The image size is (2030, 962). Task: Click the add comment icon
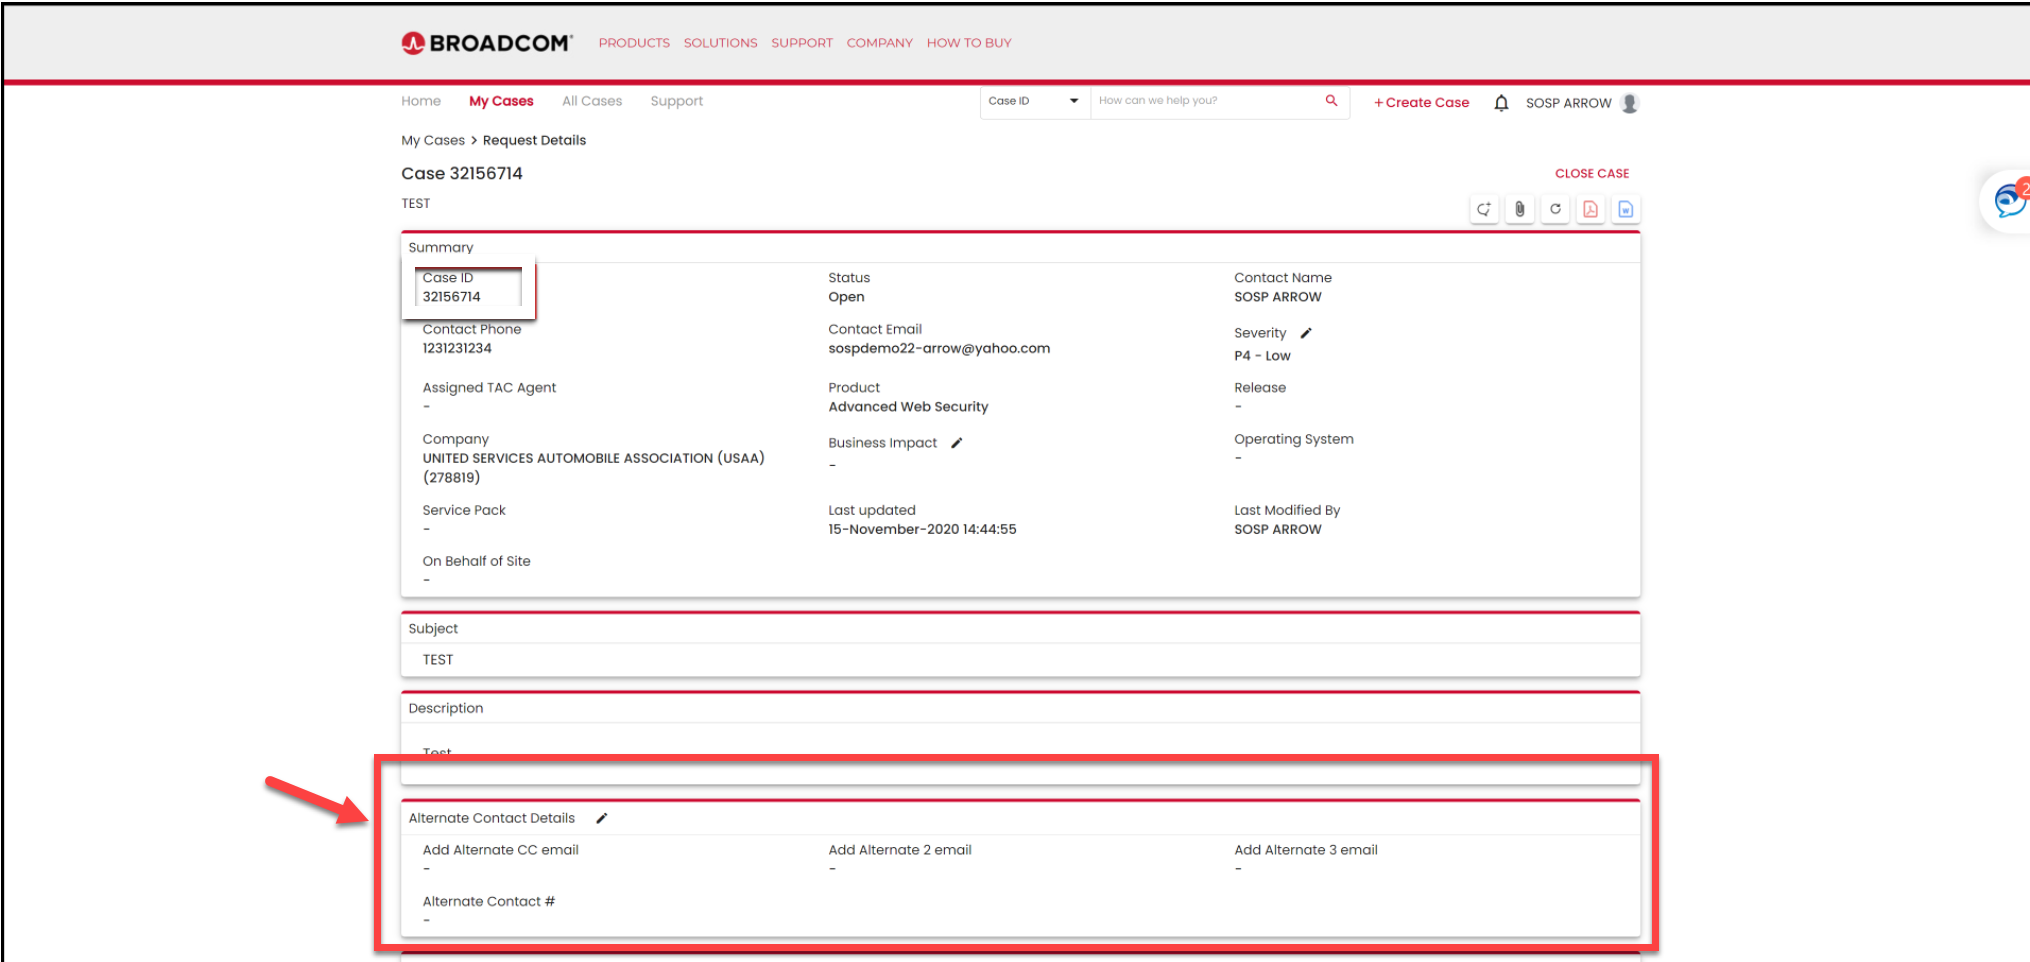[1484, 209]
